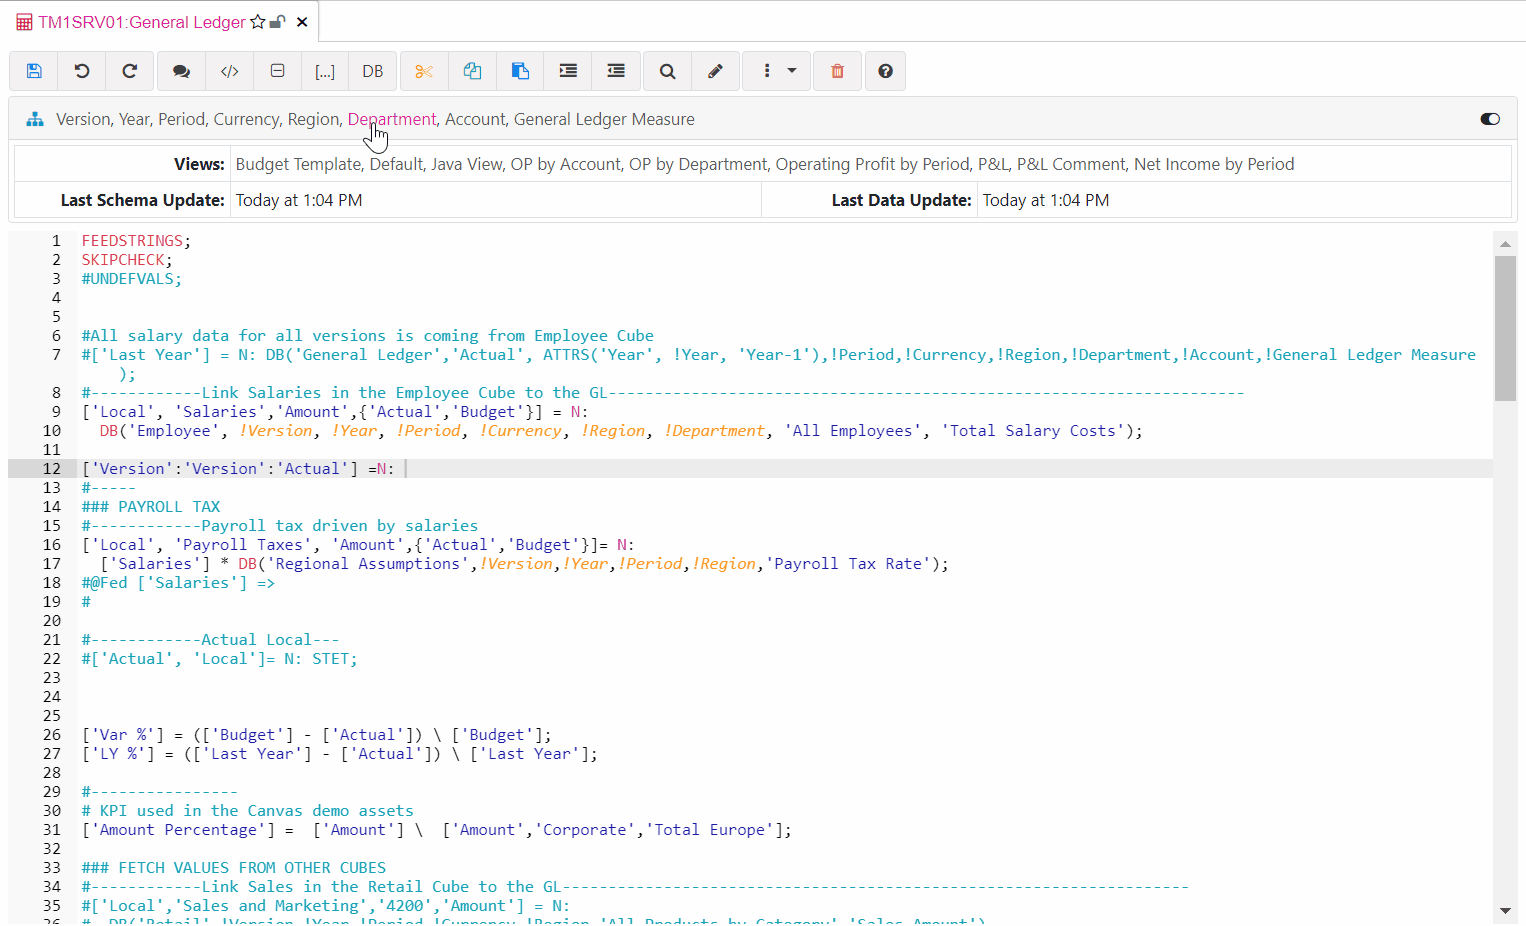Select the Department dimension link

(391, 118)
